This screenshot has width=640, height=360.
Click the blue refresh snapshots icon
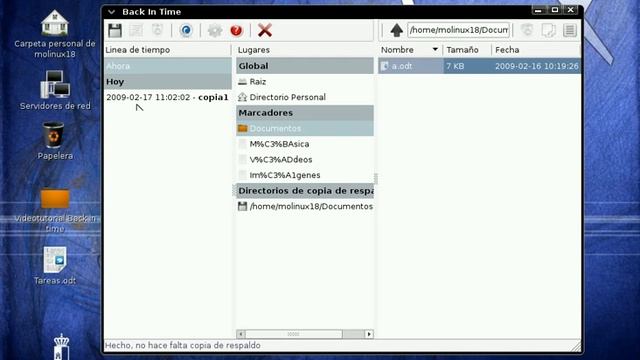tap(186, 30)
